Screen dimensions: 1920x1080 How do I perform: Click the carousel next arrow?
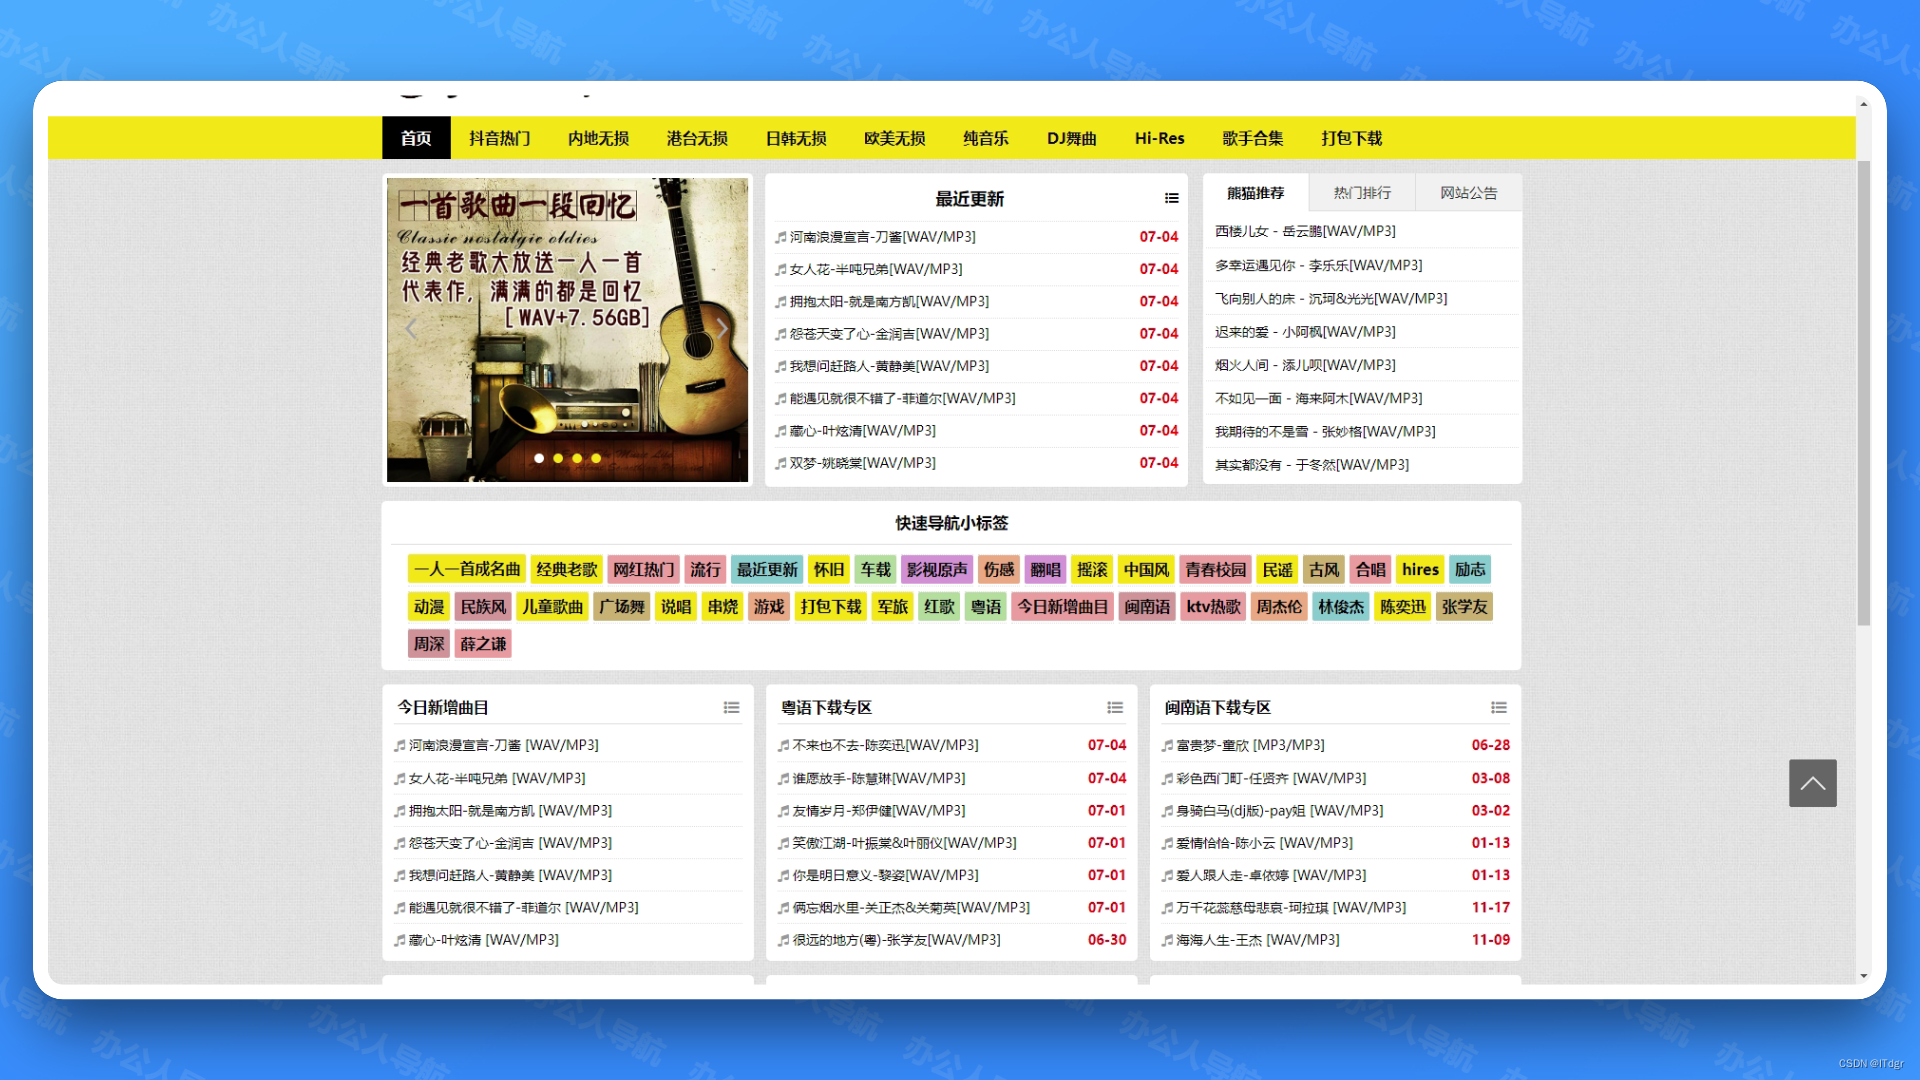click(x=722, y=329)
